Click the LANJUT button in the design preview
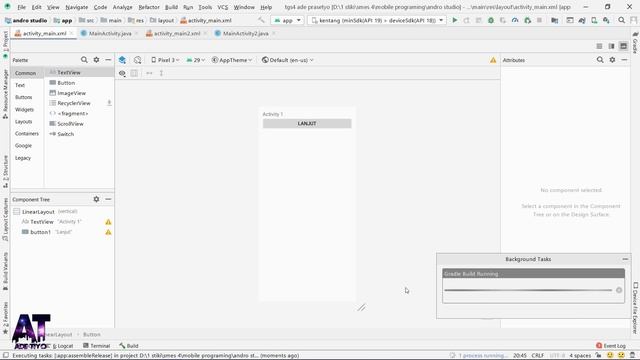This screenshot has height=360, width=640. click(307, 123)
